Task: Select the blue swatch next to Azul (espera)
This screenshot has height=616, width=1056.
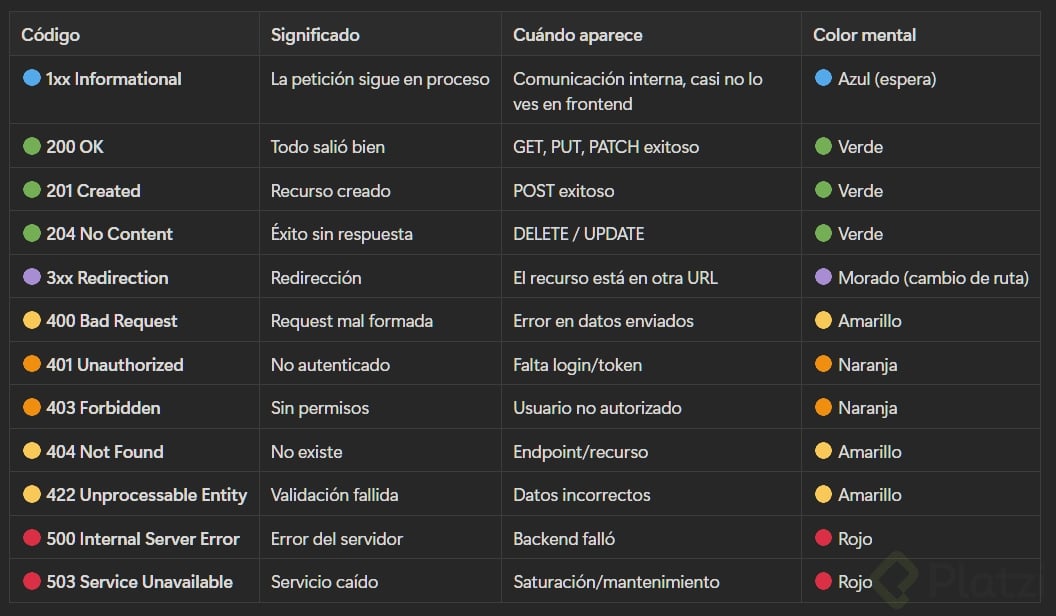Action: (823, 78)
